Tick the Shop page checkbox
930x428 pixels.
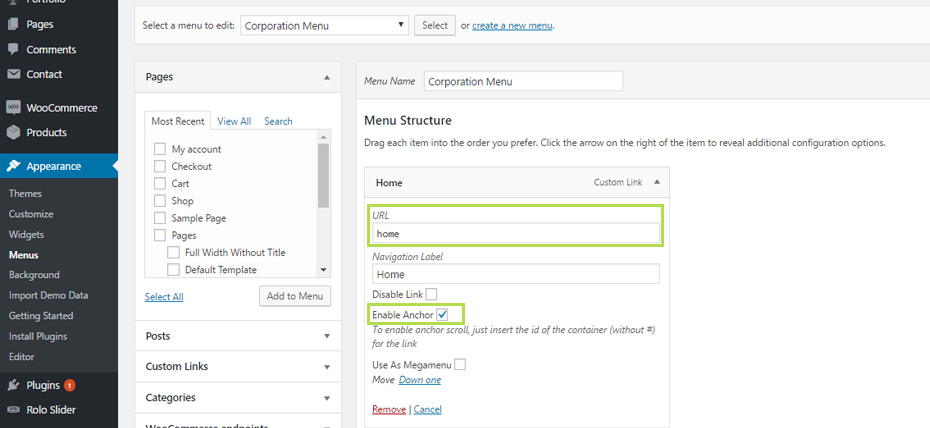coord(160,200)
